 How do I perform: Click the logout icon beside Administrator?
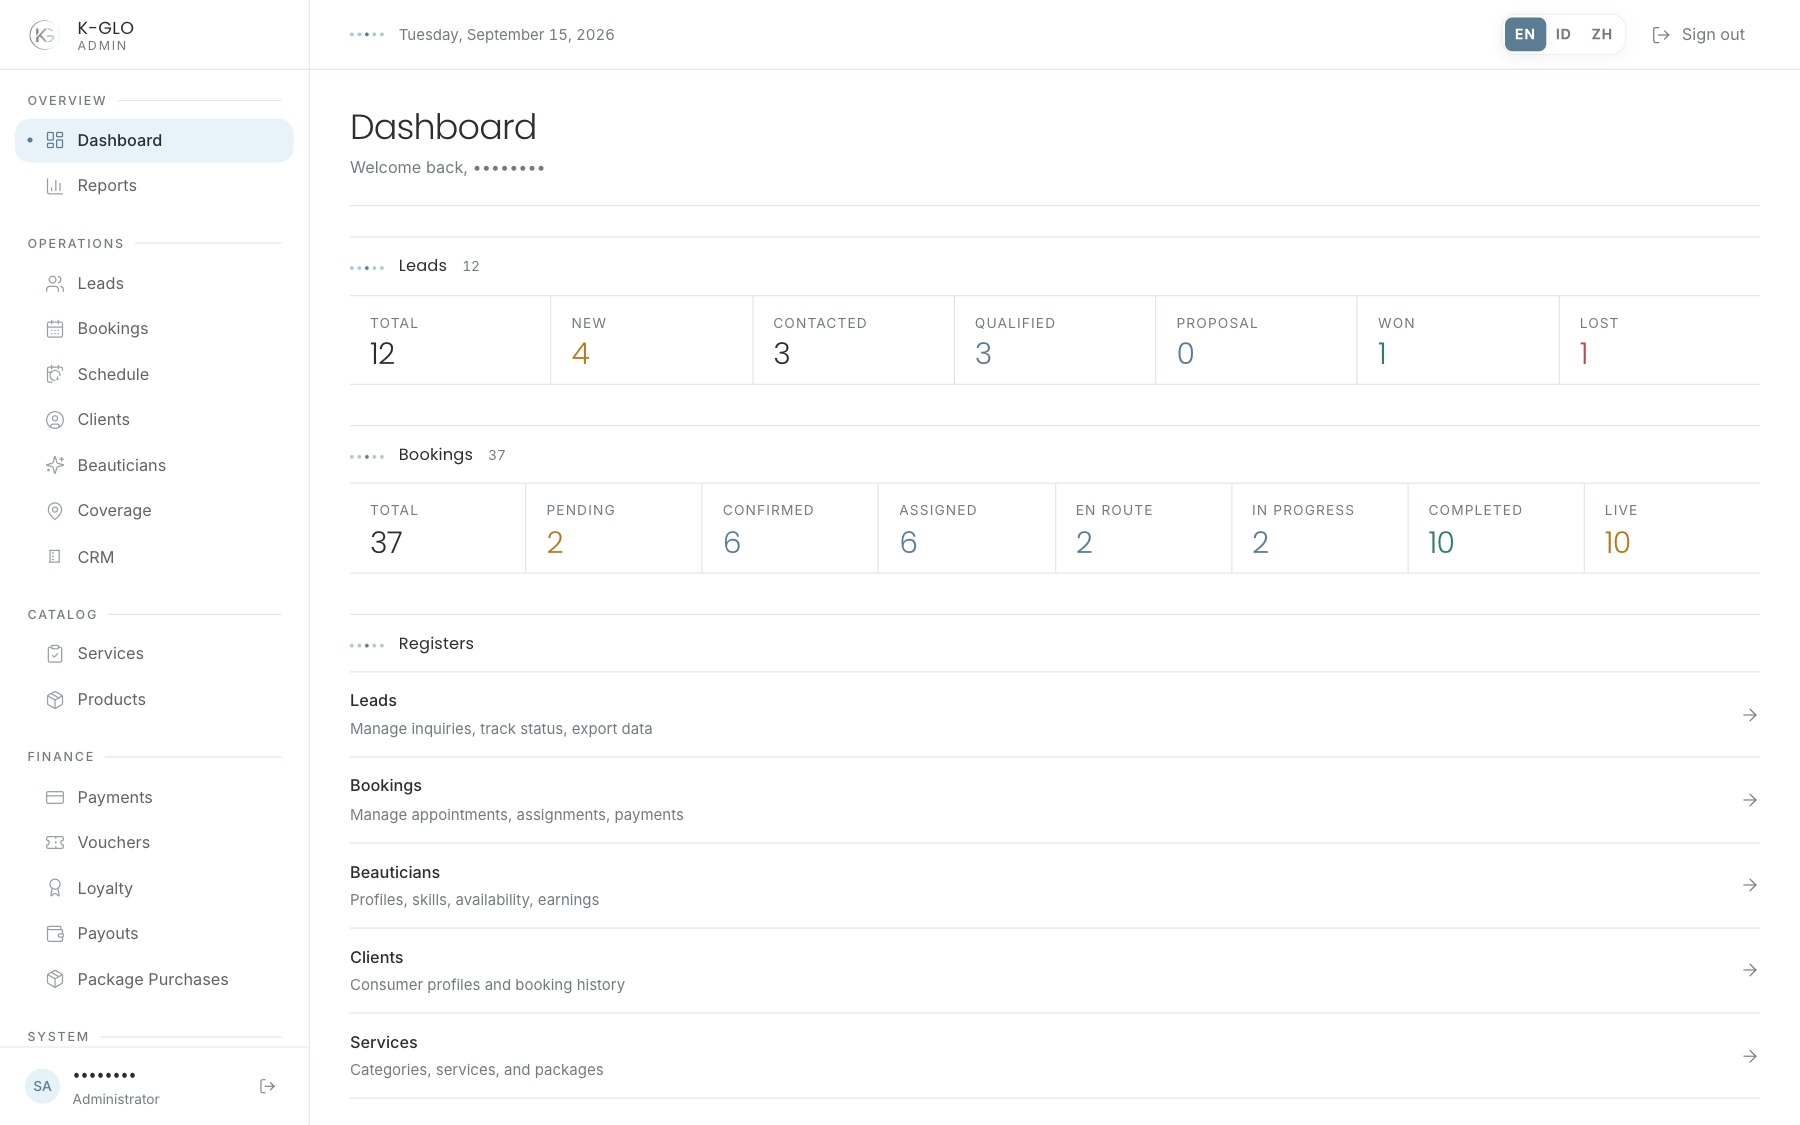pos(267,1086)
